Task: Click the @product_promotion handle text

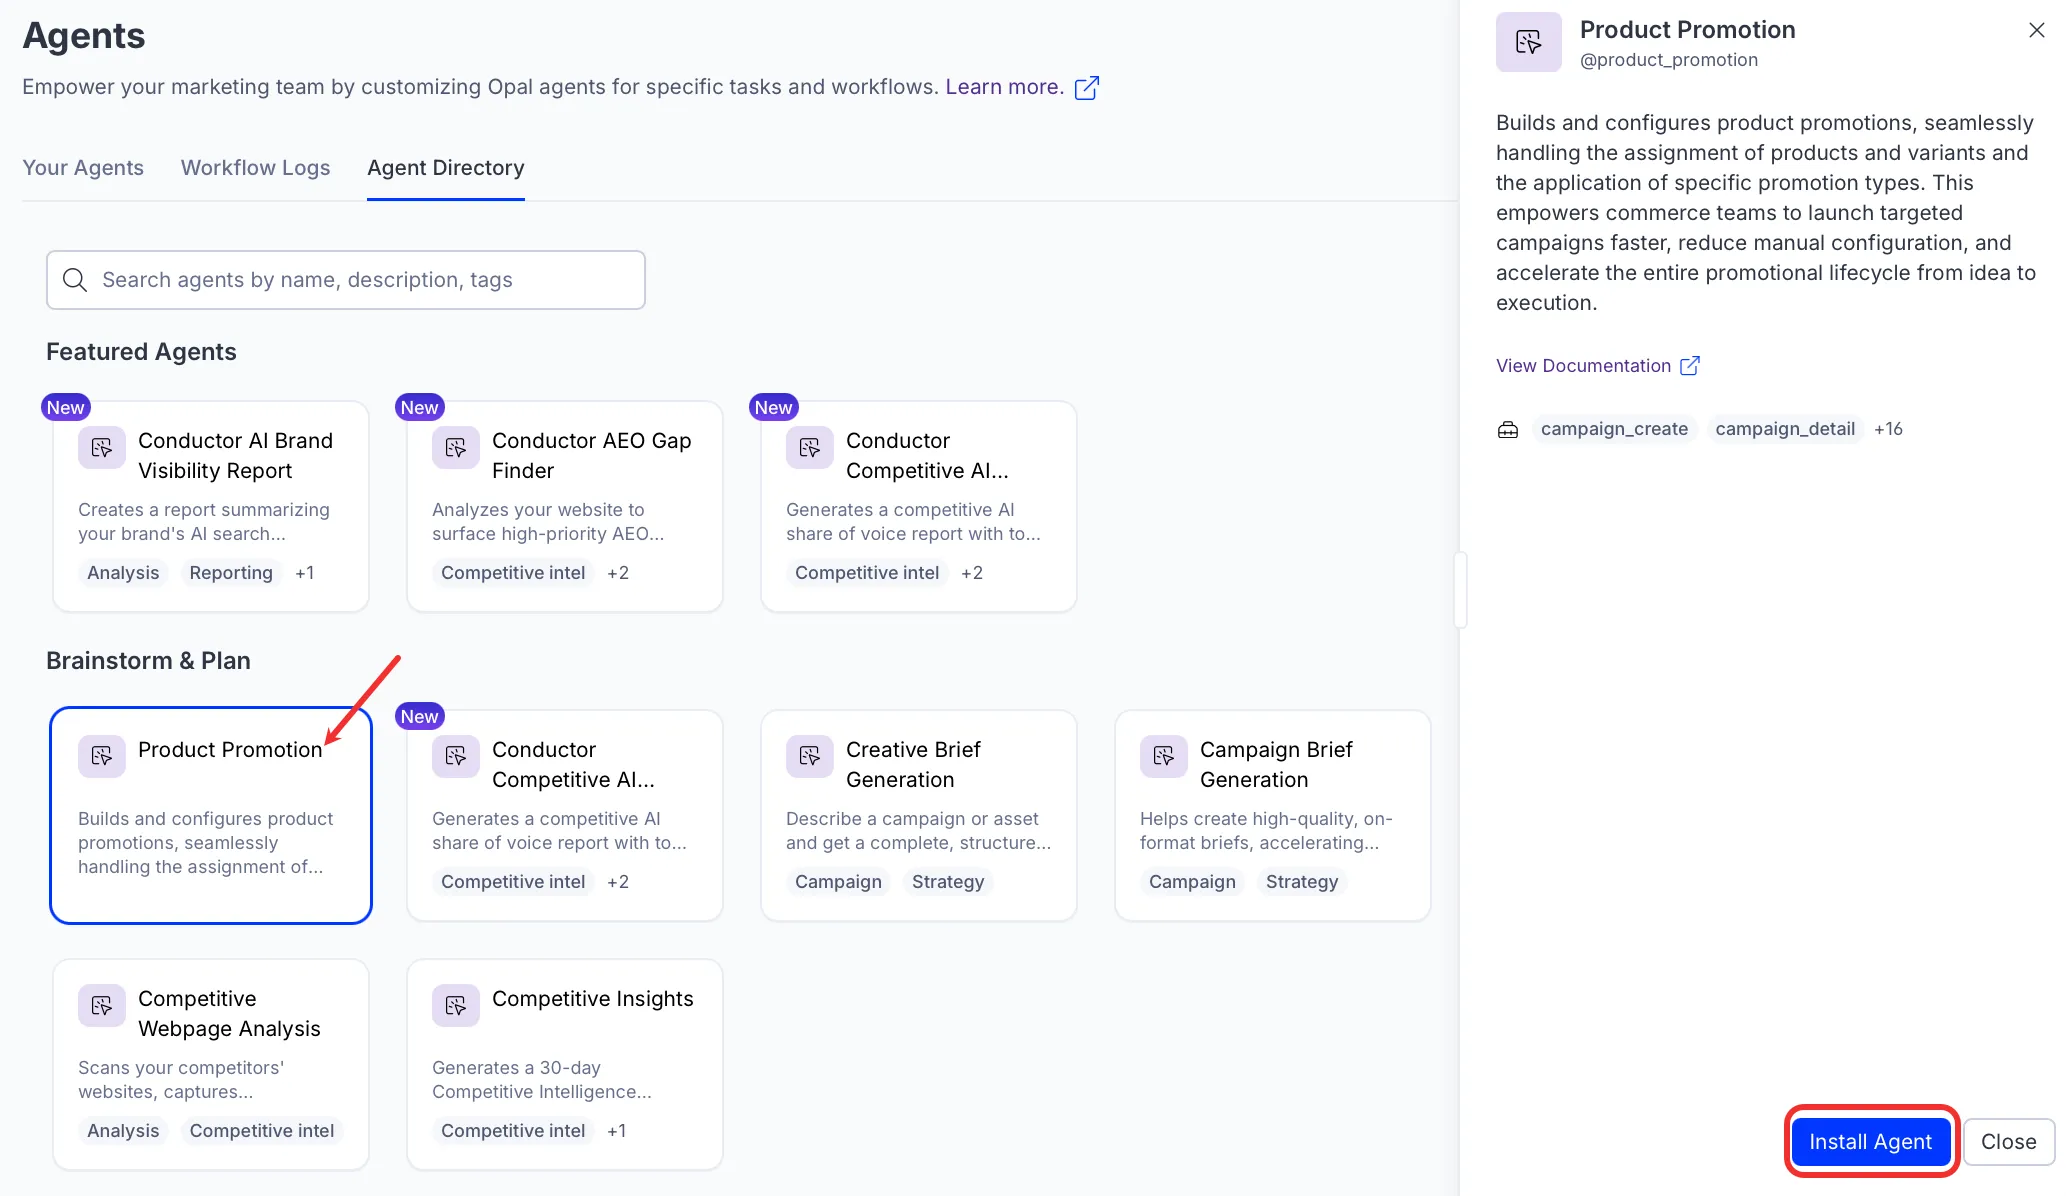Action: tap(1669, 60)
